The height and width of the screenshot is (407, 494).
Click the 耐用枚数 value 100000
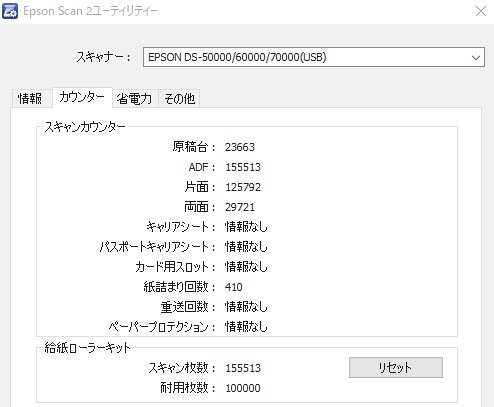tap(243, 388)
